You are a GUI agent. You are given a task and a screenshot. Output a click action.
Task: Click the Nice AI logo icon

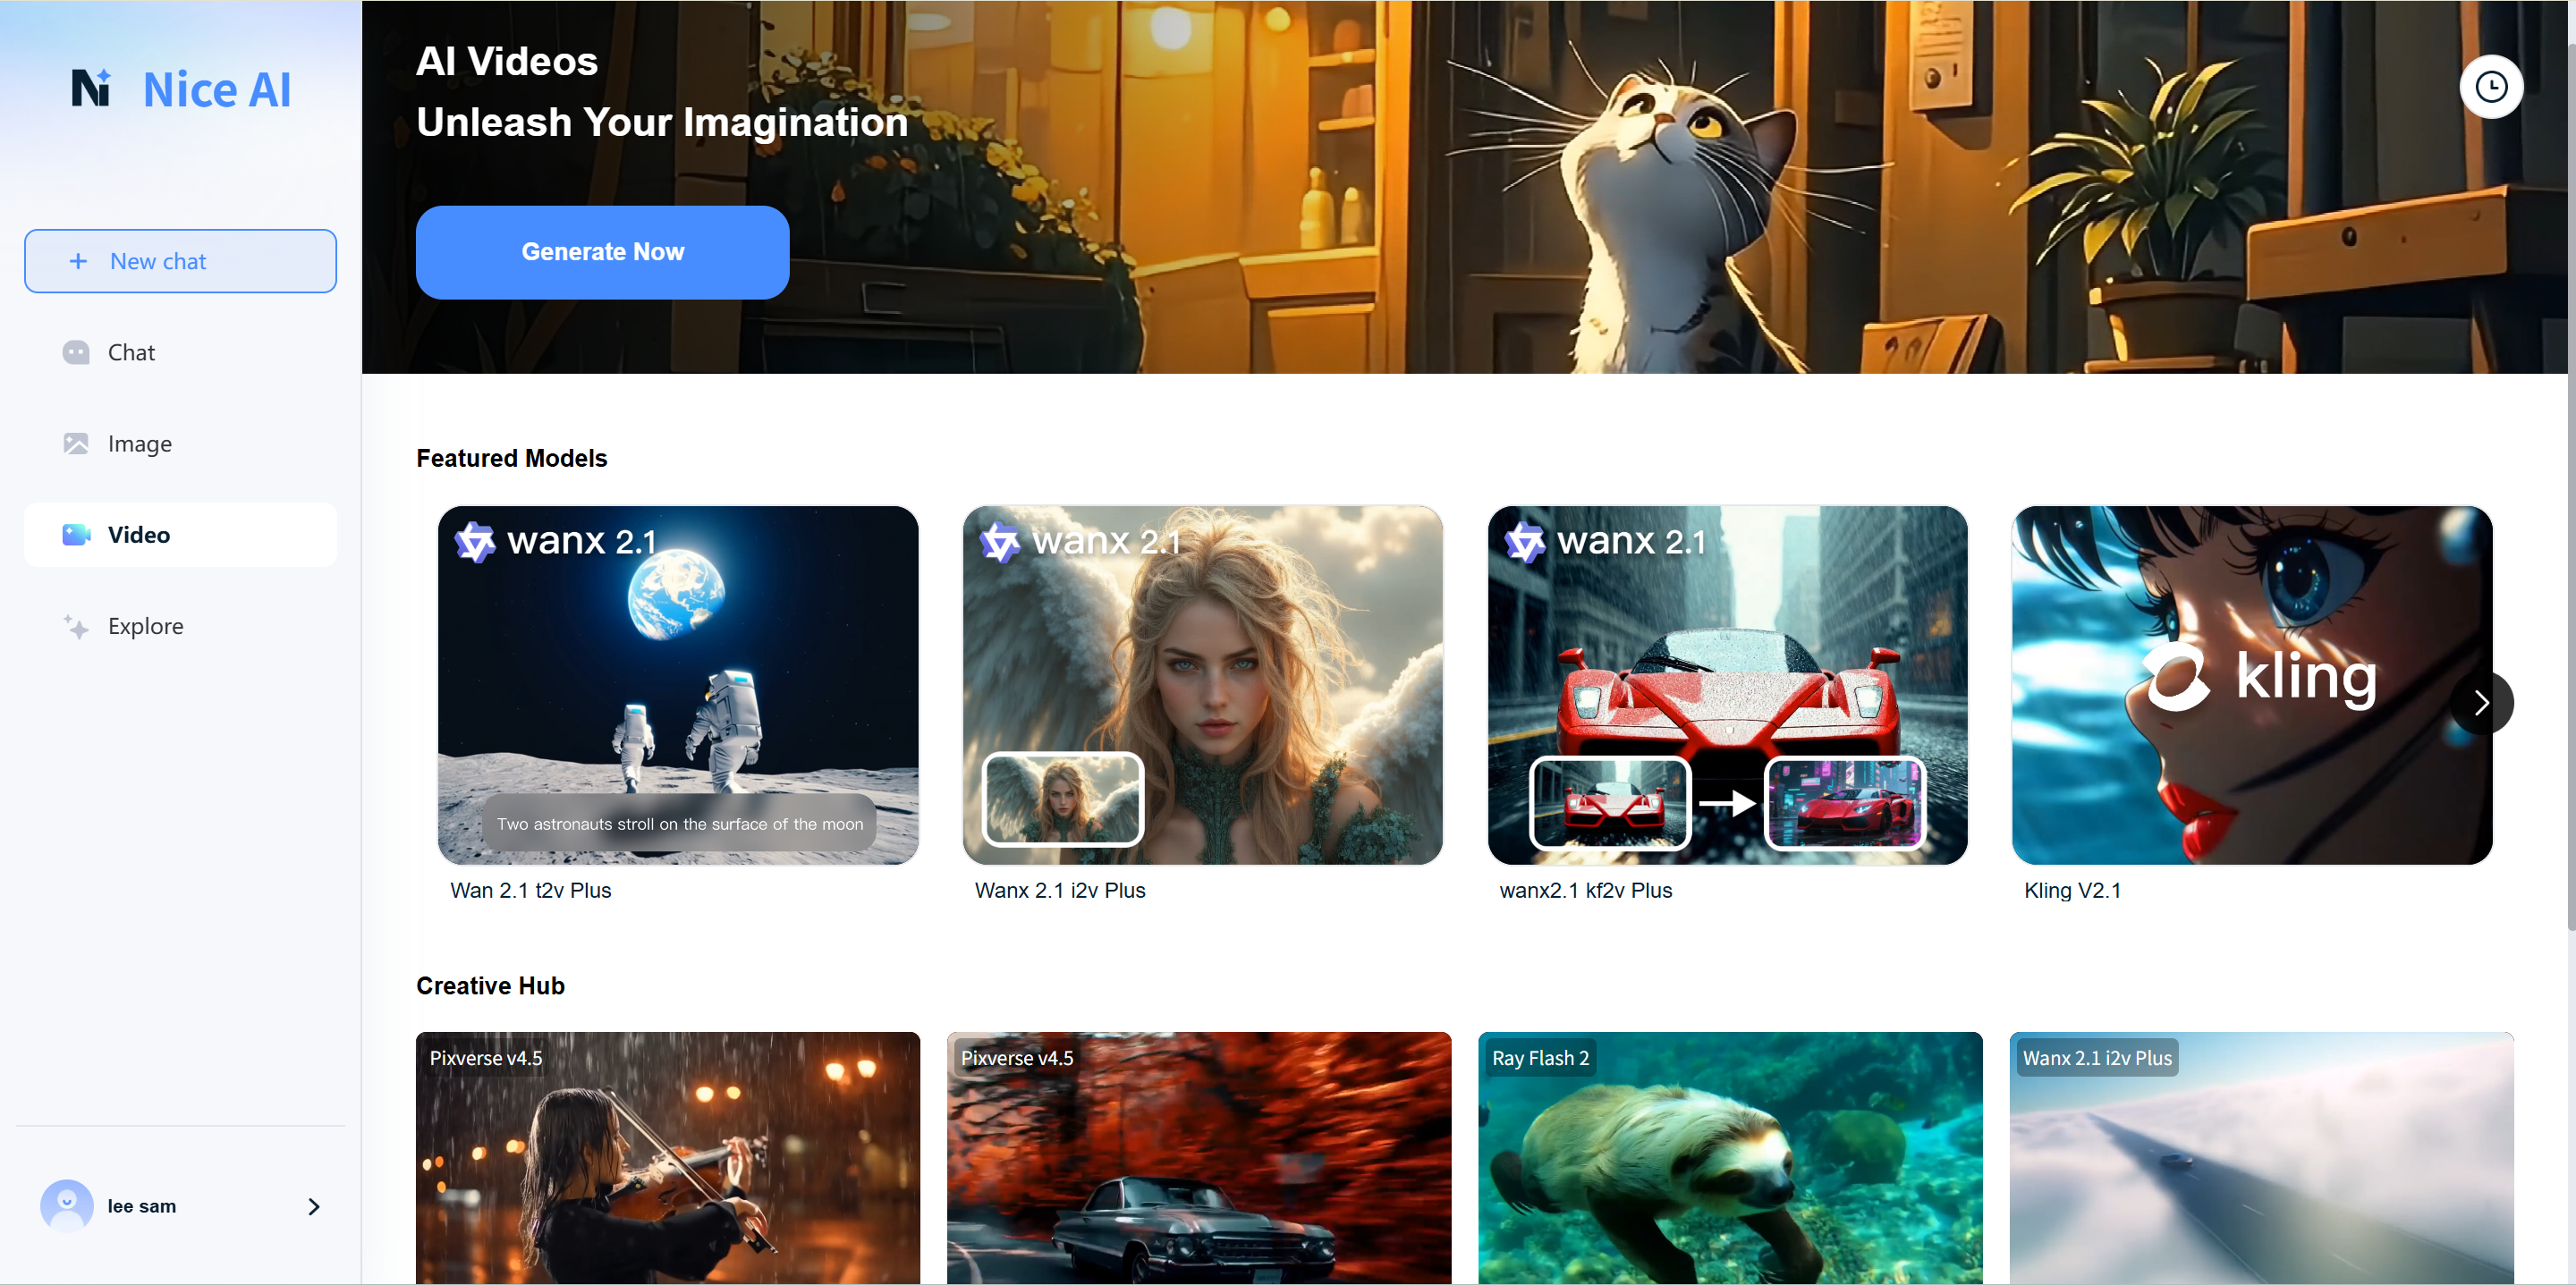click(x=91, y=88)
